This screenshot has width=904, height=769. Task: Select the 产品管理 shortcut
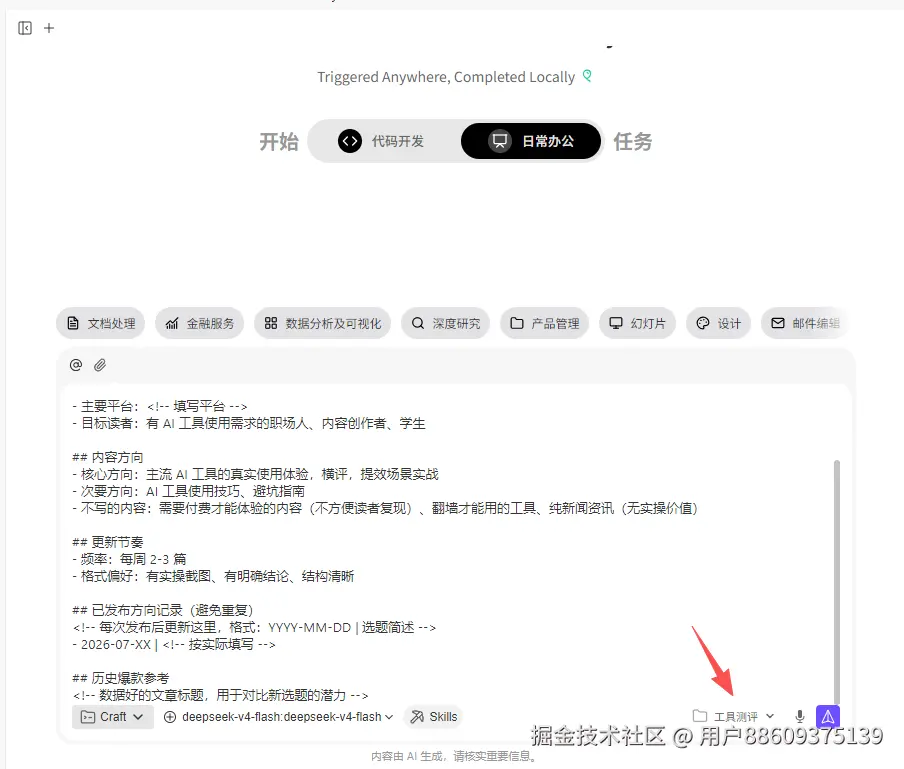(544, 323)
